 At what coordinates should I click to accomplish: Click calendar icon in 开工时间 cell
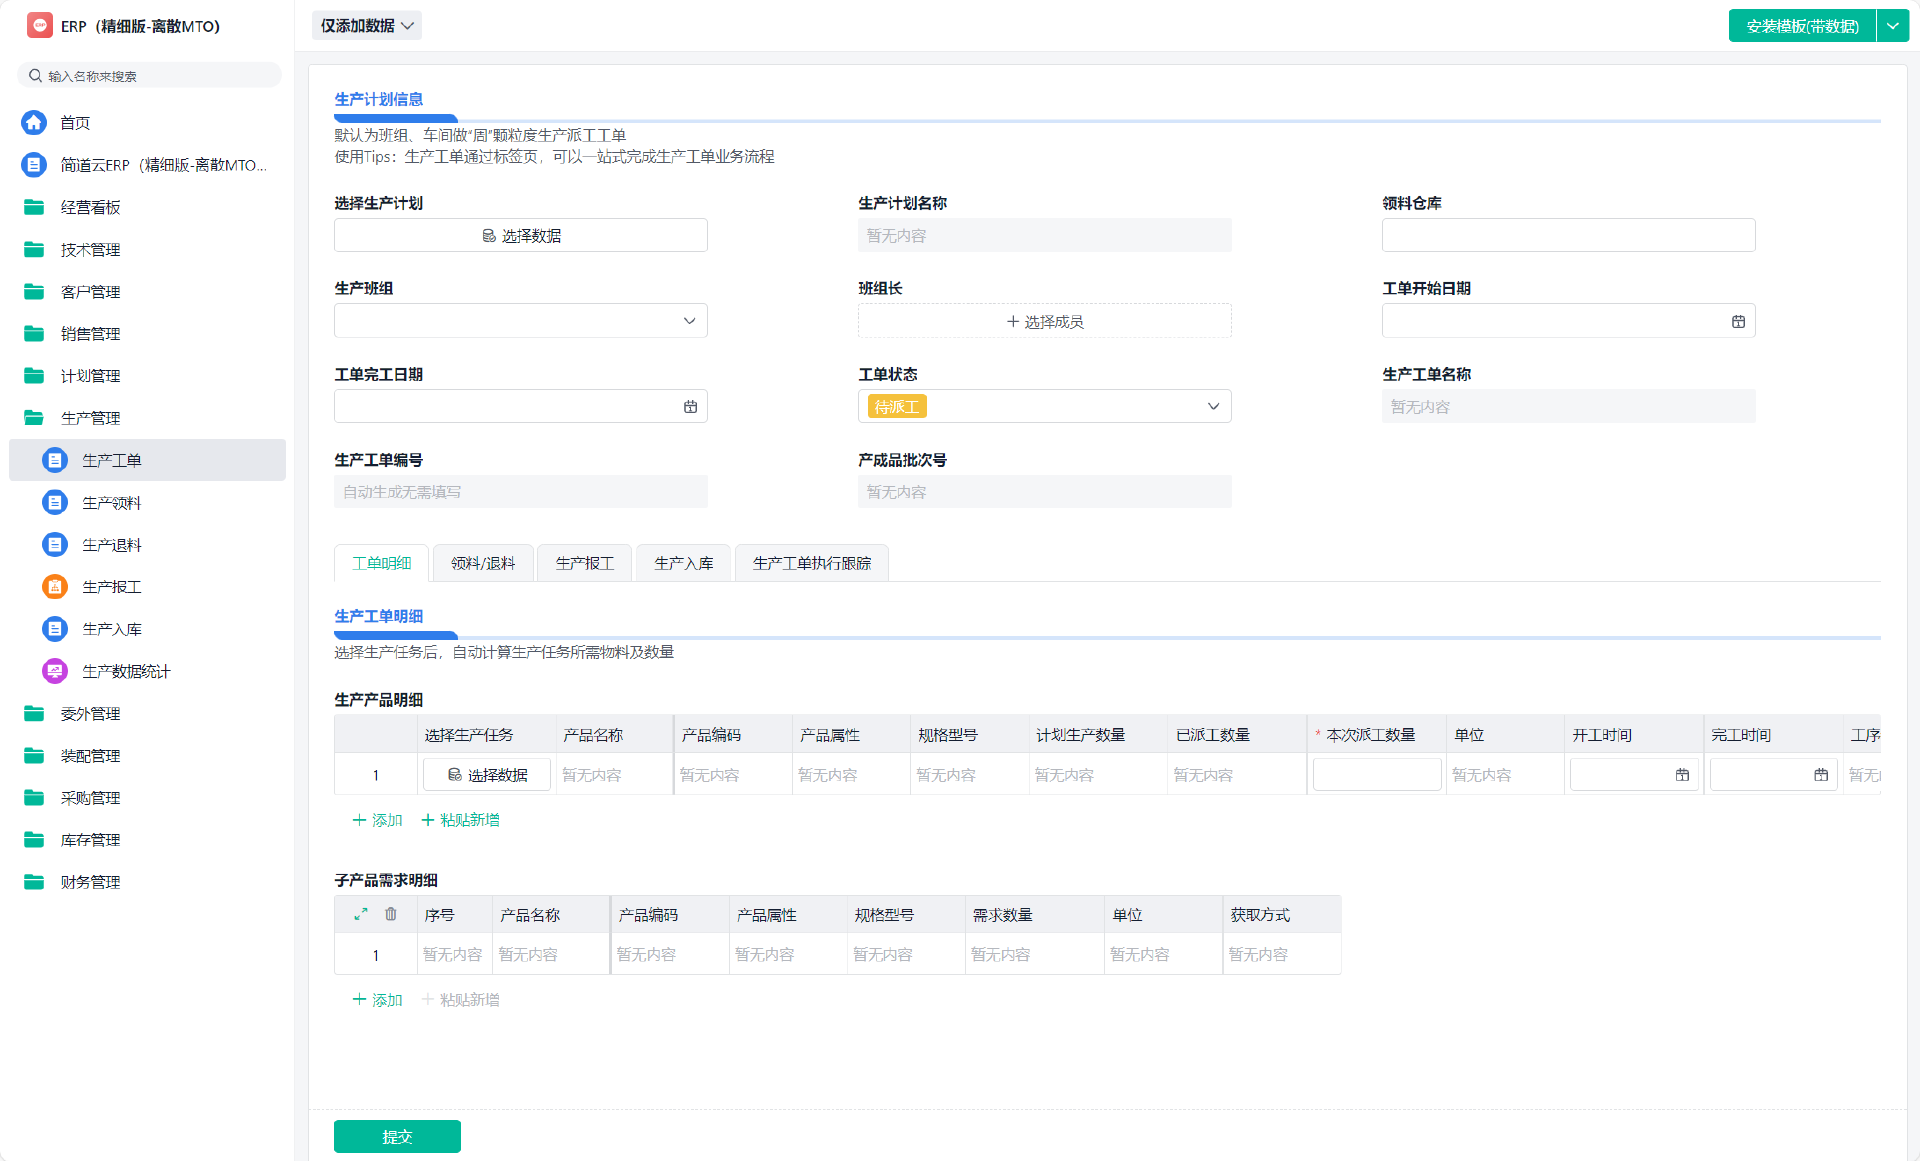1682,775
